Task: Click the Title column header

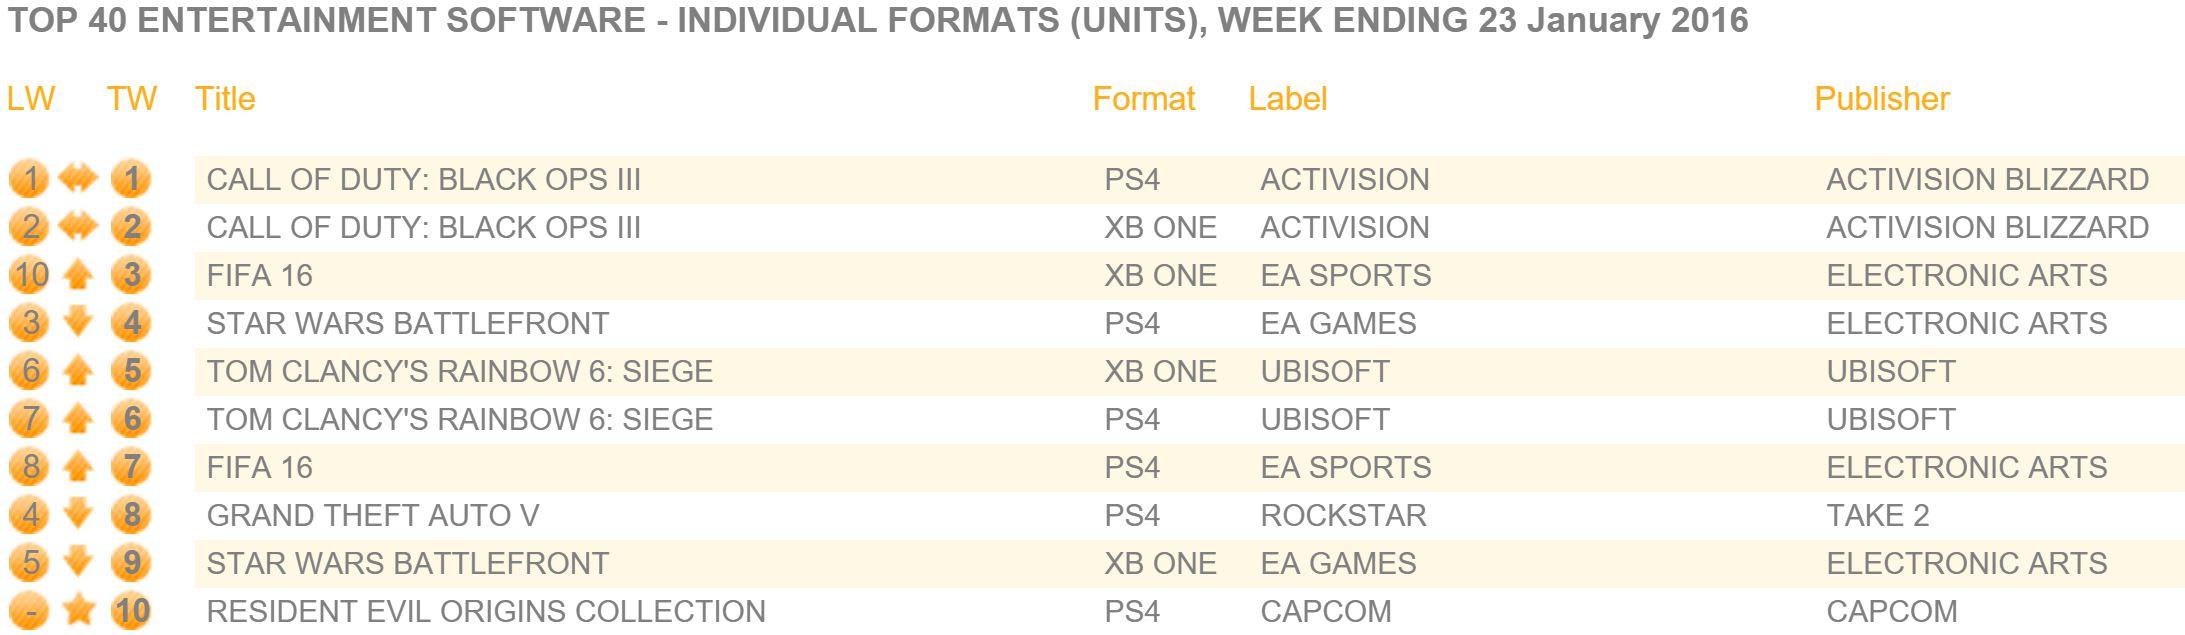Action: coord(225,99)
